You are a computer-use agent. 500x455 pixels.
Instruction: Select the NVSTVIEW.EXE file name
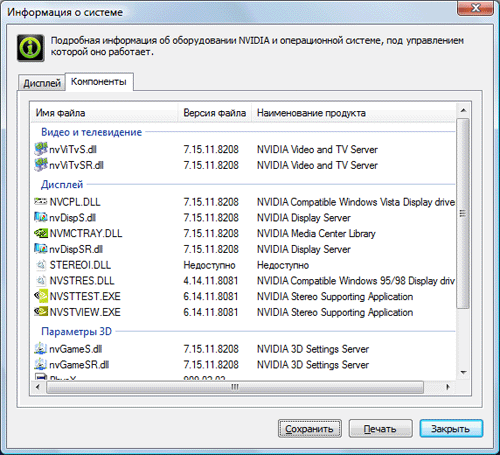point(85,312)
